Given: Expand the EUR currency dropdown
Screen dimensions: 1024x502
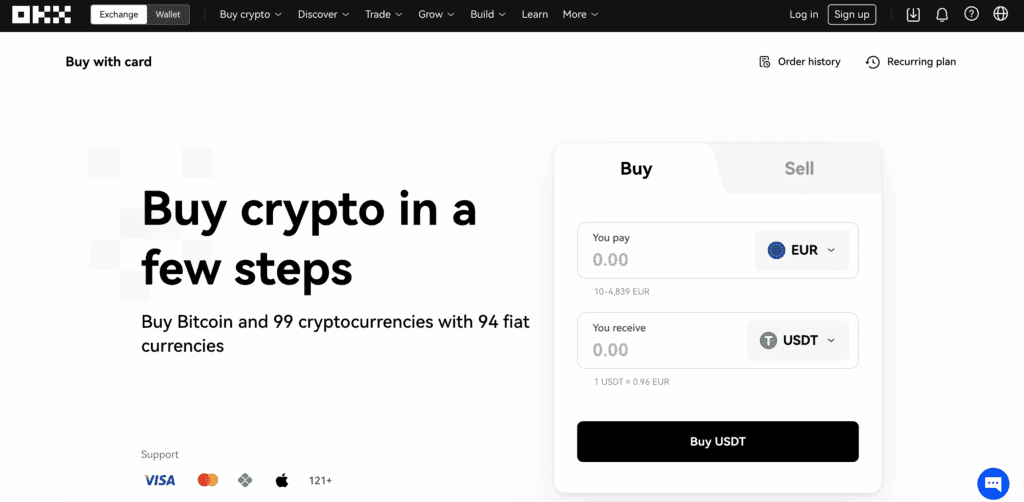Looking at the screenshot, I should coord(802,250).
